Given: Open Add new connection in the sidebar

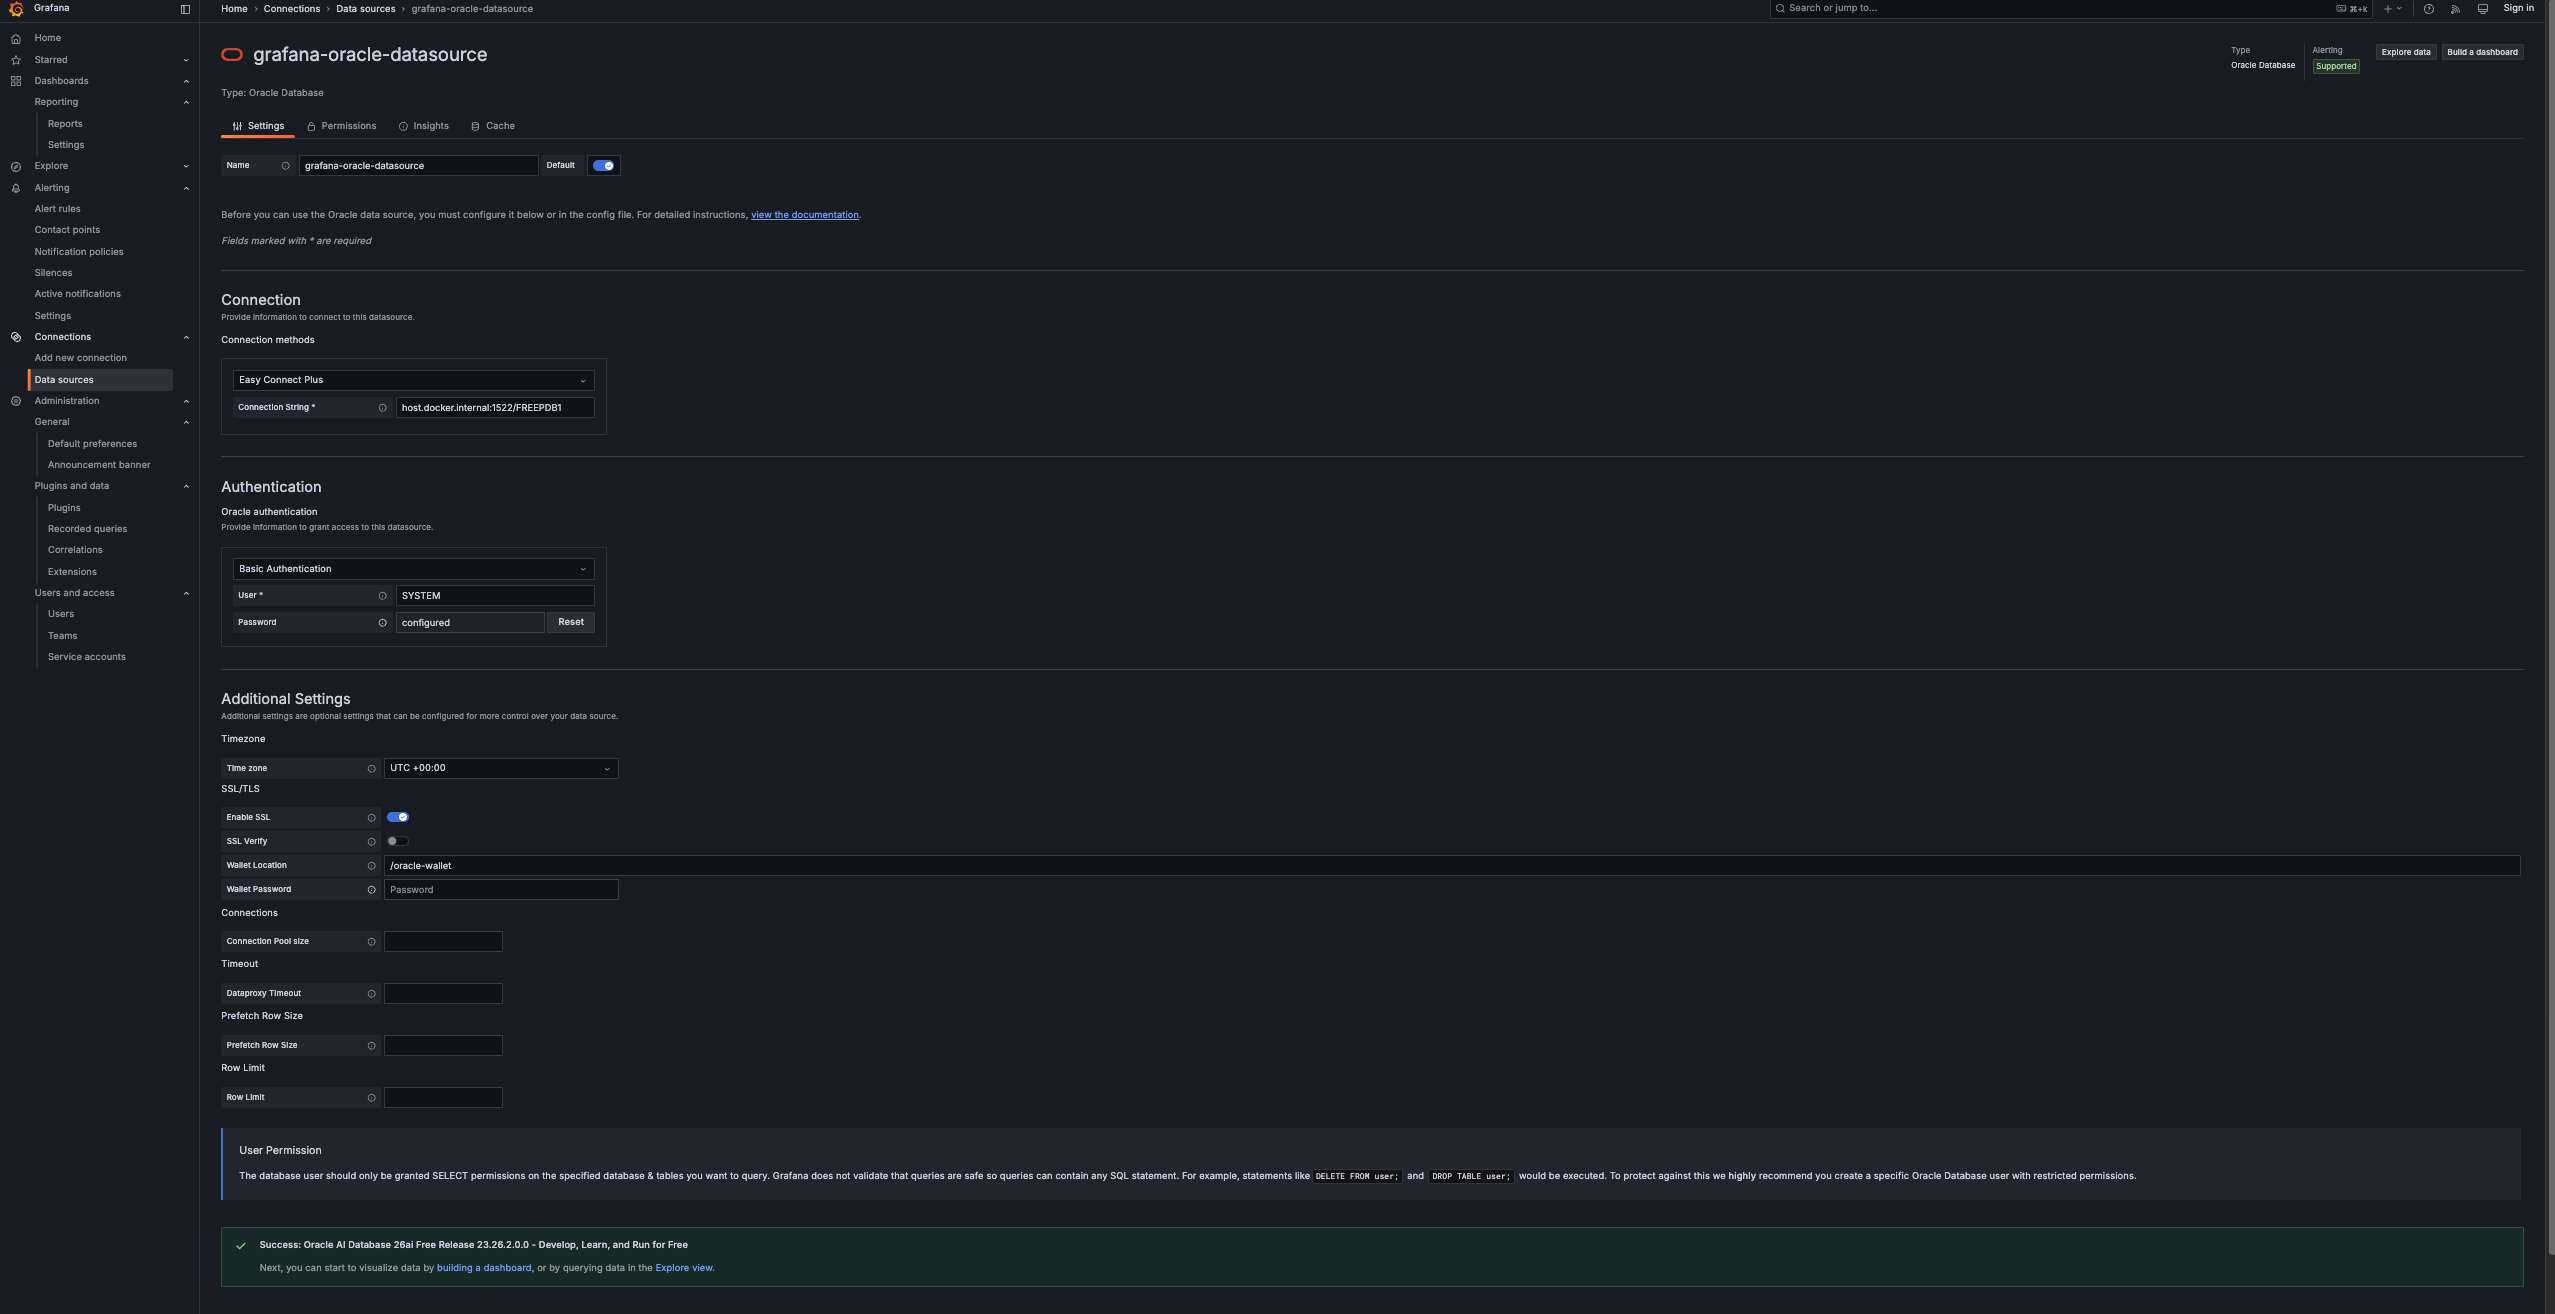Looking at the screenshot, I should pyautogui.click(x=81, y=358).
